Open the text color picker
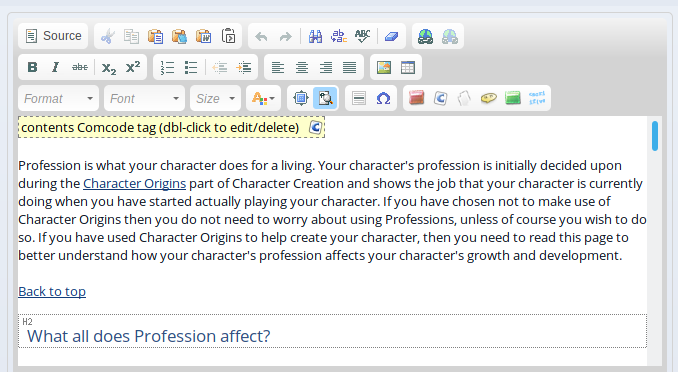The image size is (678, 372). (263, 99)
